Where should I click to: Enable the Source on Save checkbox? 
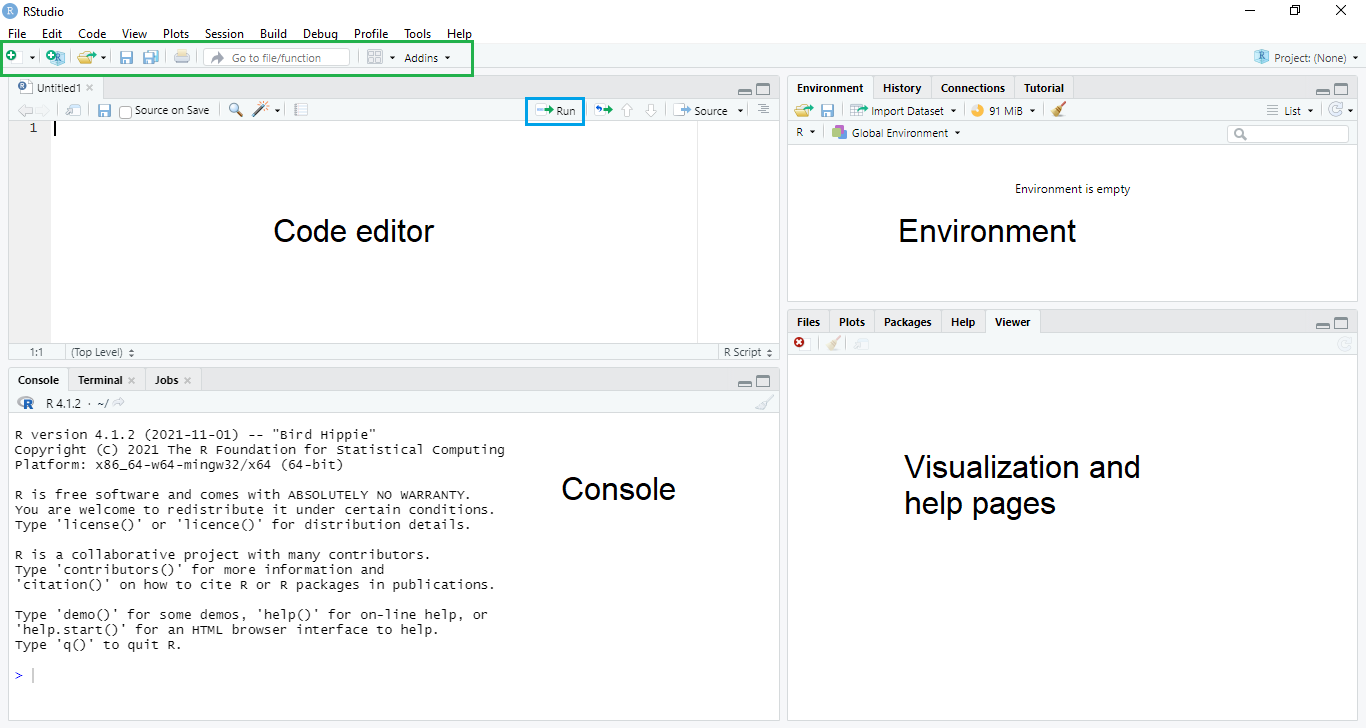tap(125, 111)
